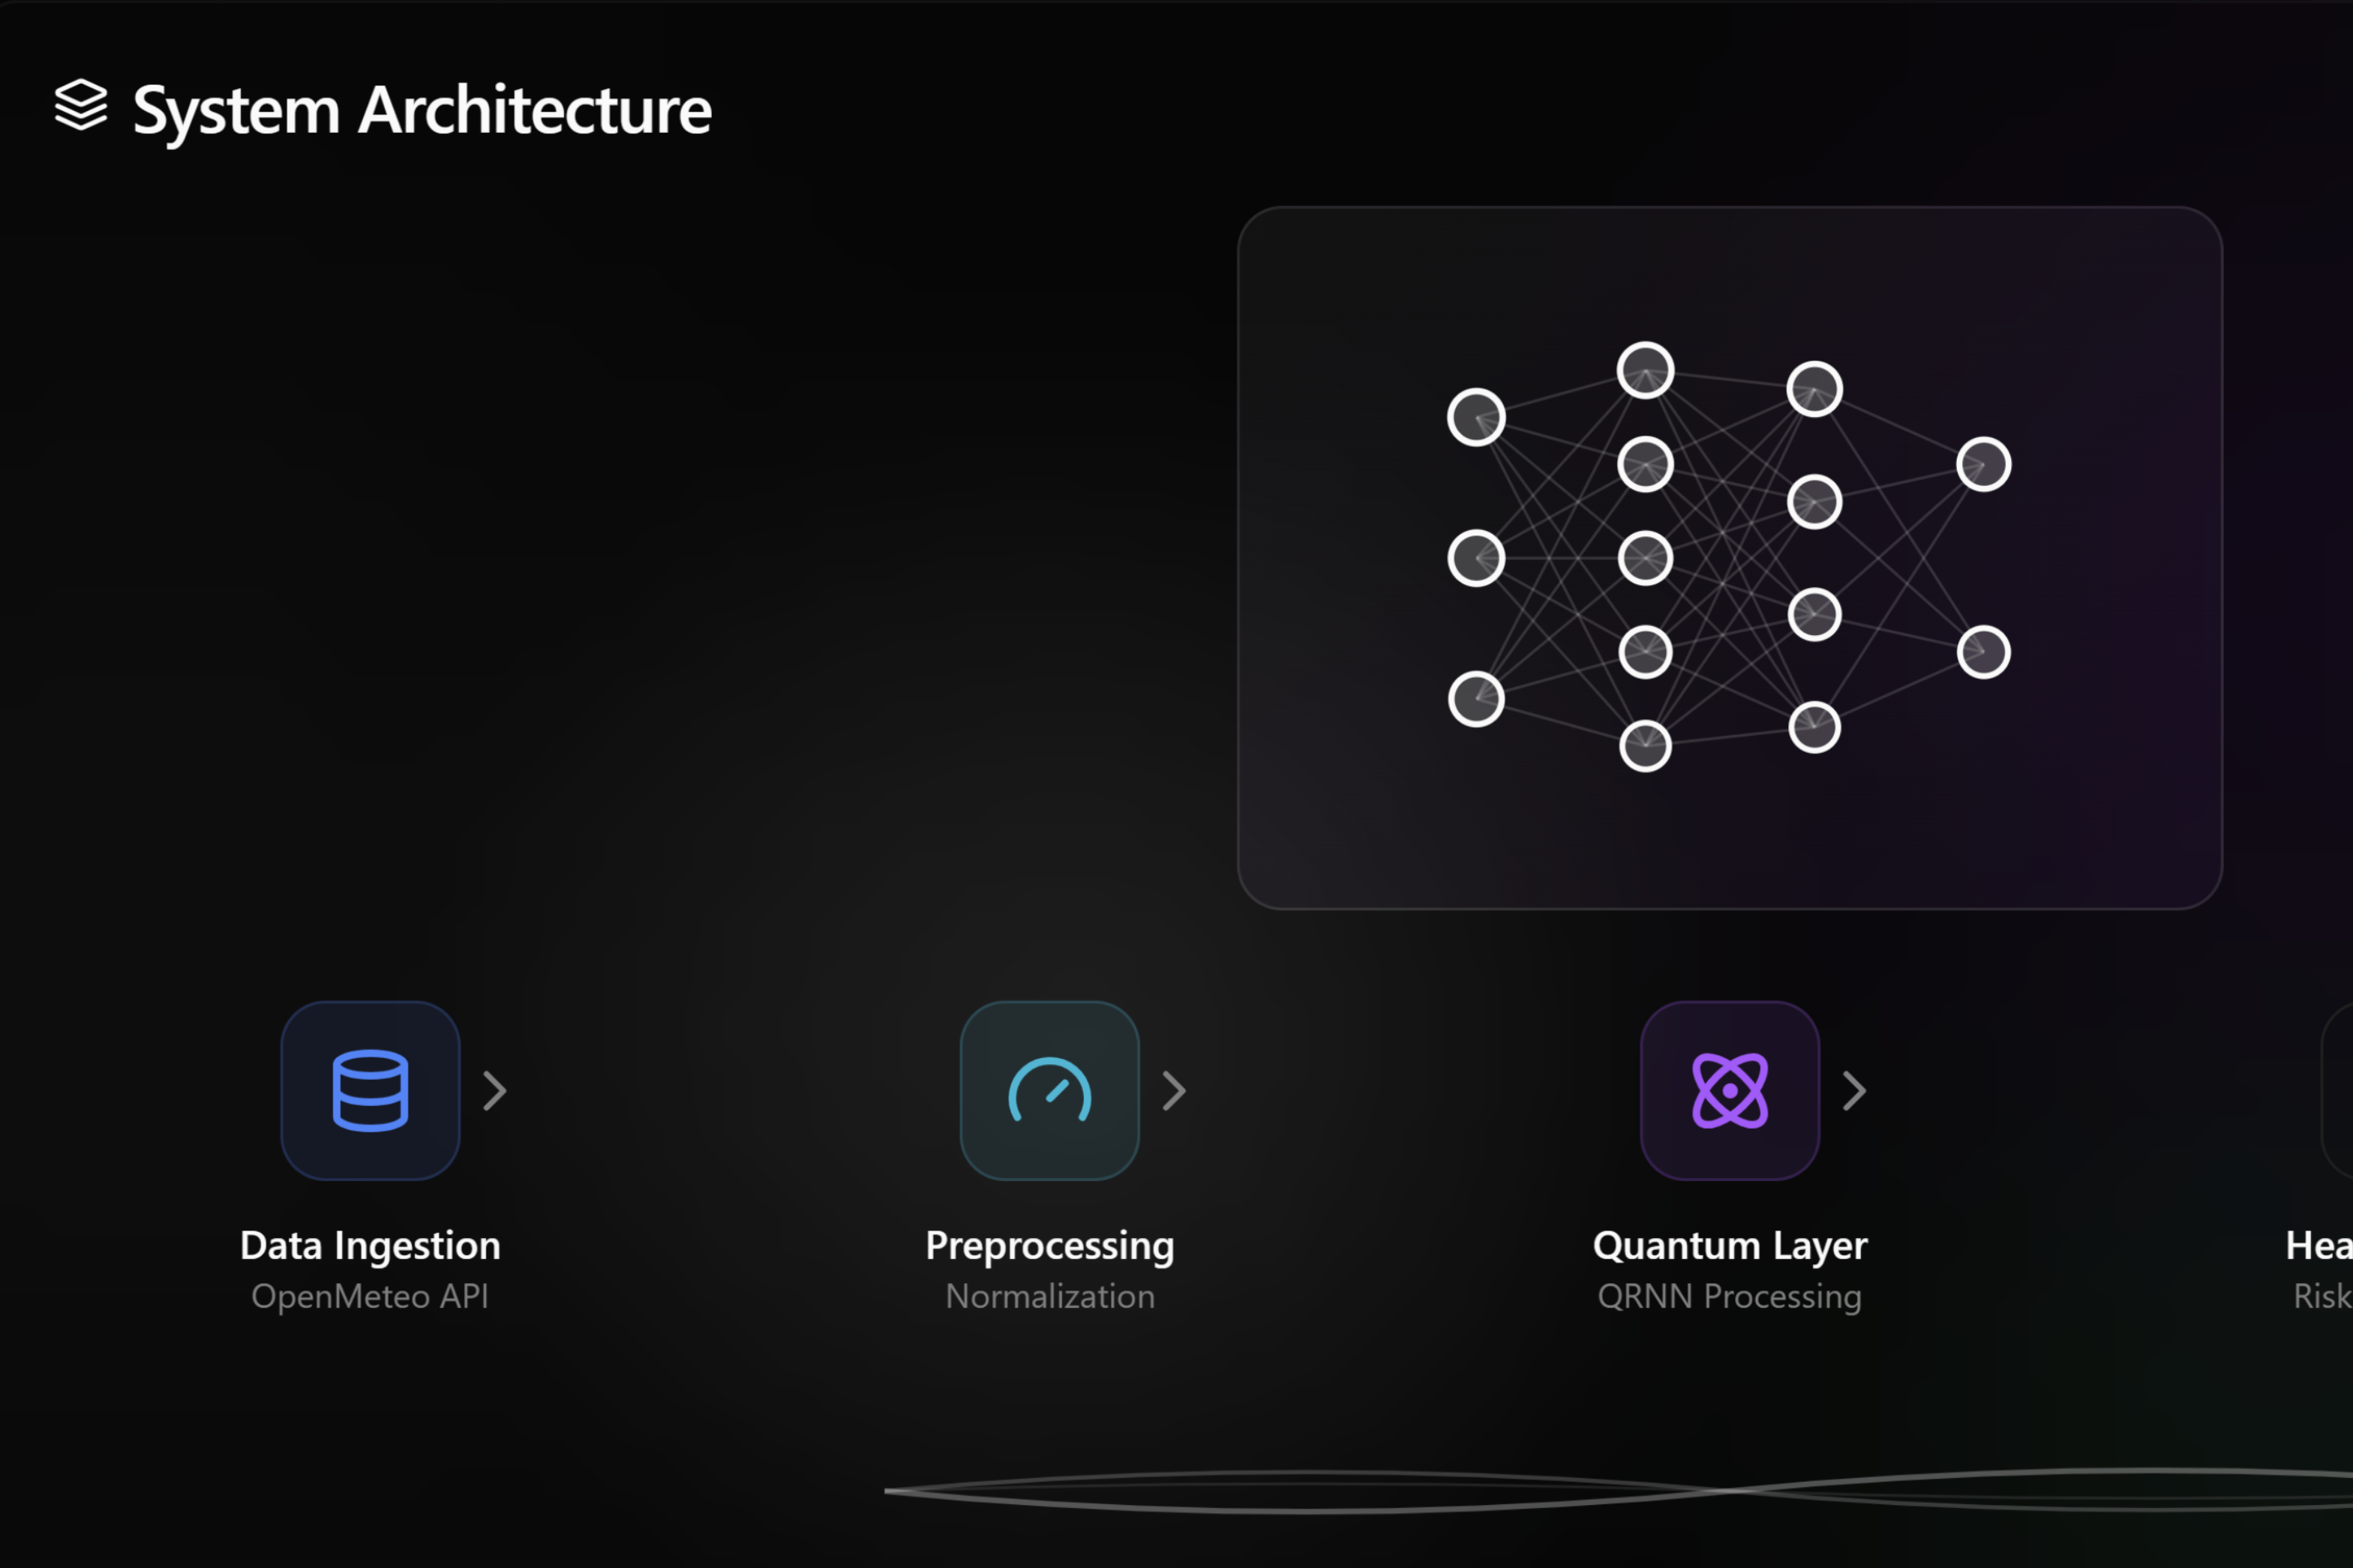
Task: Click the layers stack icon beside System Architecture
Action: (80, 105)
